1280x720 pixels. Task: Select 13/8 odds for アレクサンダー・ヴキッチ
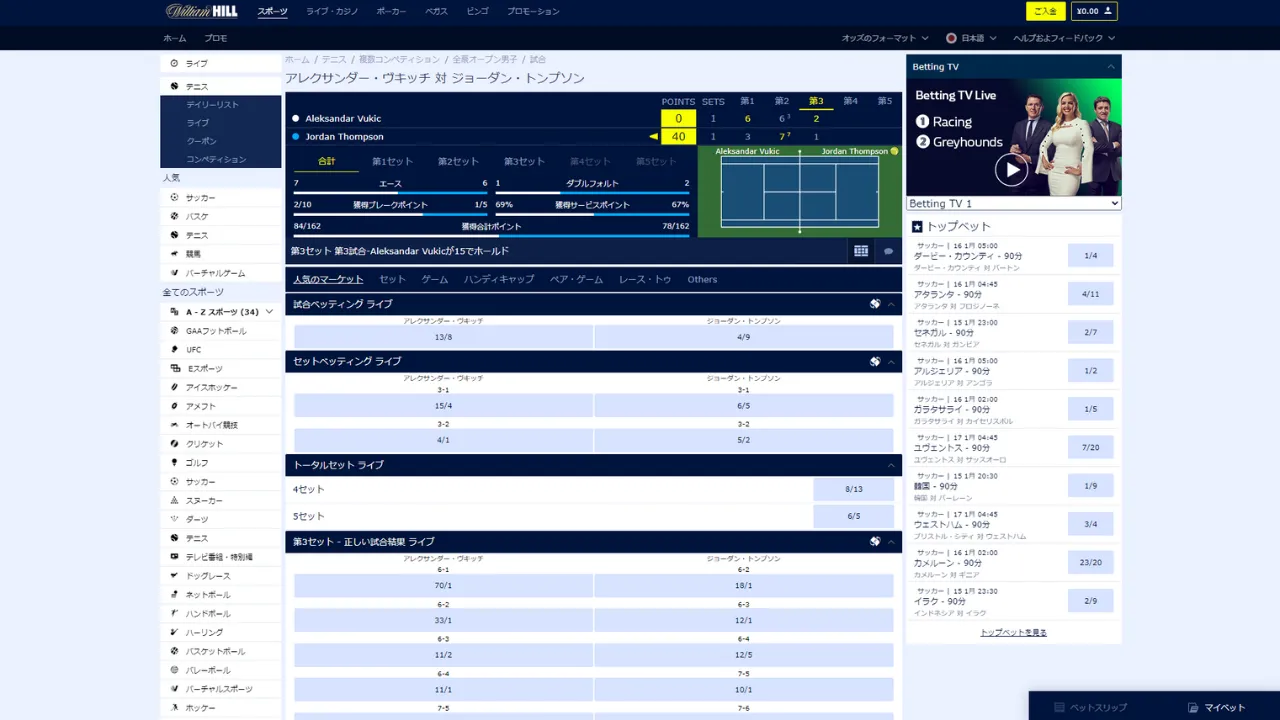click(x=443, y=337)
